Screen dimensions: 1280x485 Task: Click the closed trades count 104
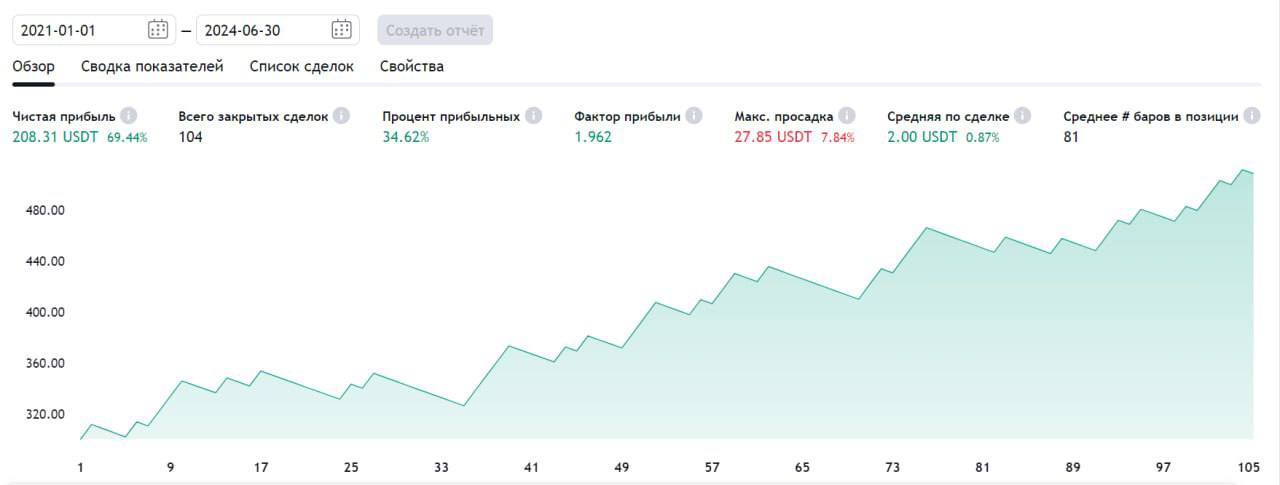pyautogui.click(x=190, y=137)
